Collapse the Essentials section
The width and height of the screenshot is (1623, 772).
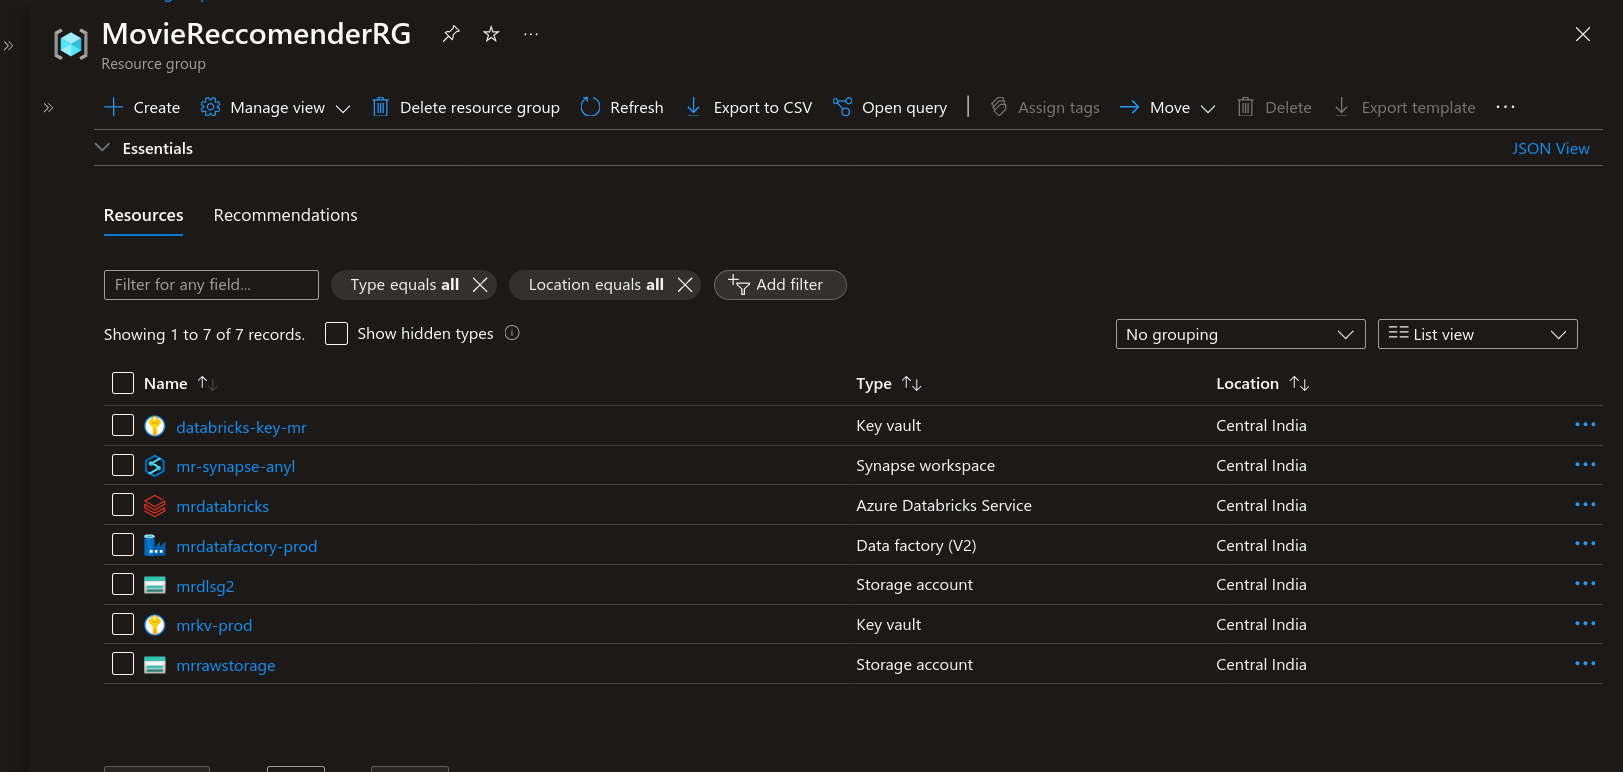(x=102, y=148)
